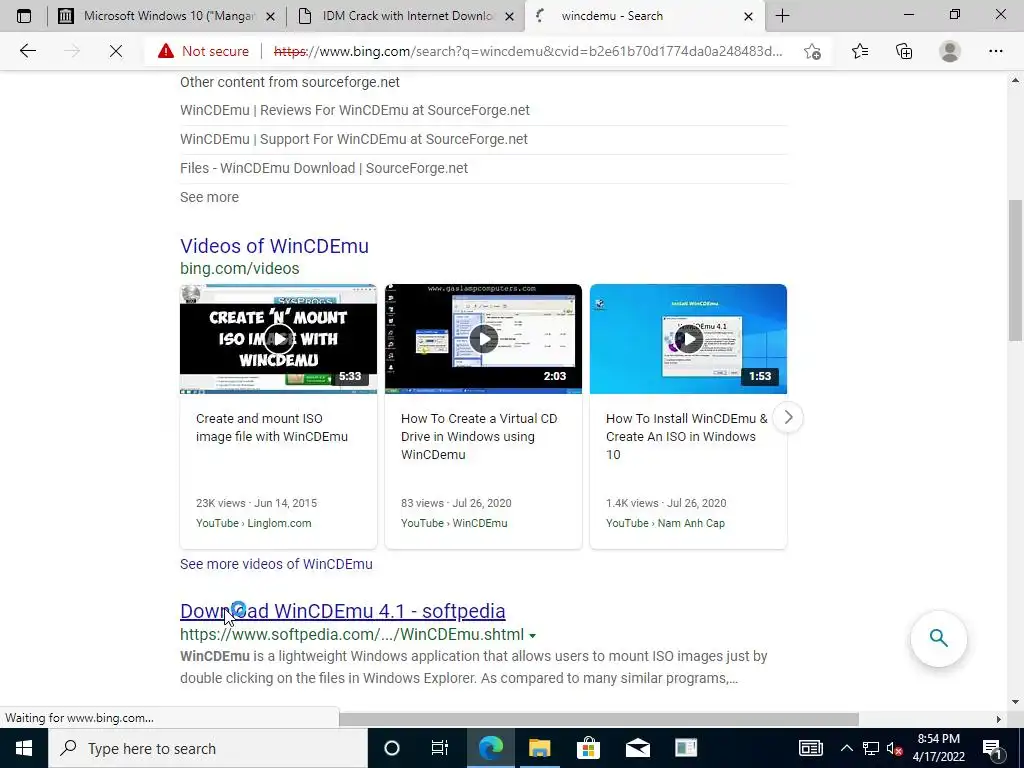Click the 'YouTube › WinCDEmu' source text
The image size is (1024, 768).
[x=454, y=523]
